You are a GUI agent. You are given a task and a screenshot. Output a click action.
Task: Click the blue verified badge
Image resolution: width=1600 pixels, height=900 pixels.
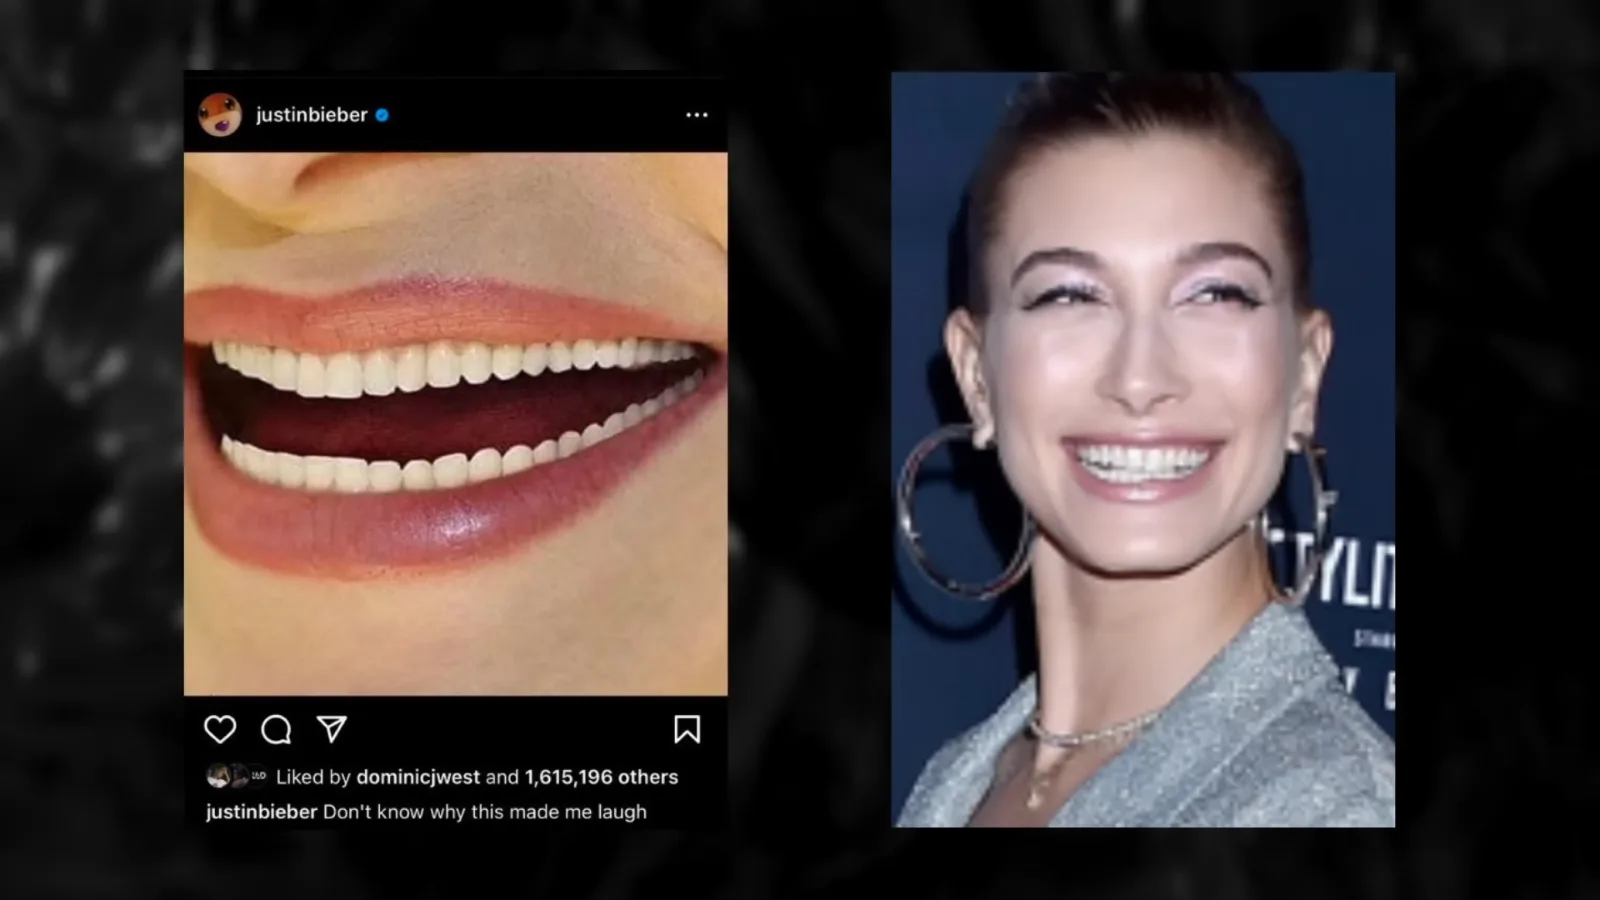[382, 115]
